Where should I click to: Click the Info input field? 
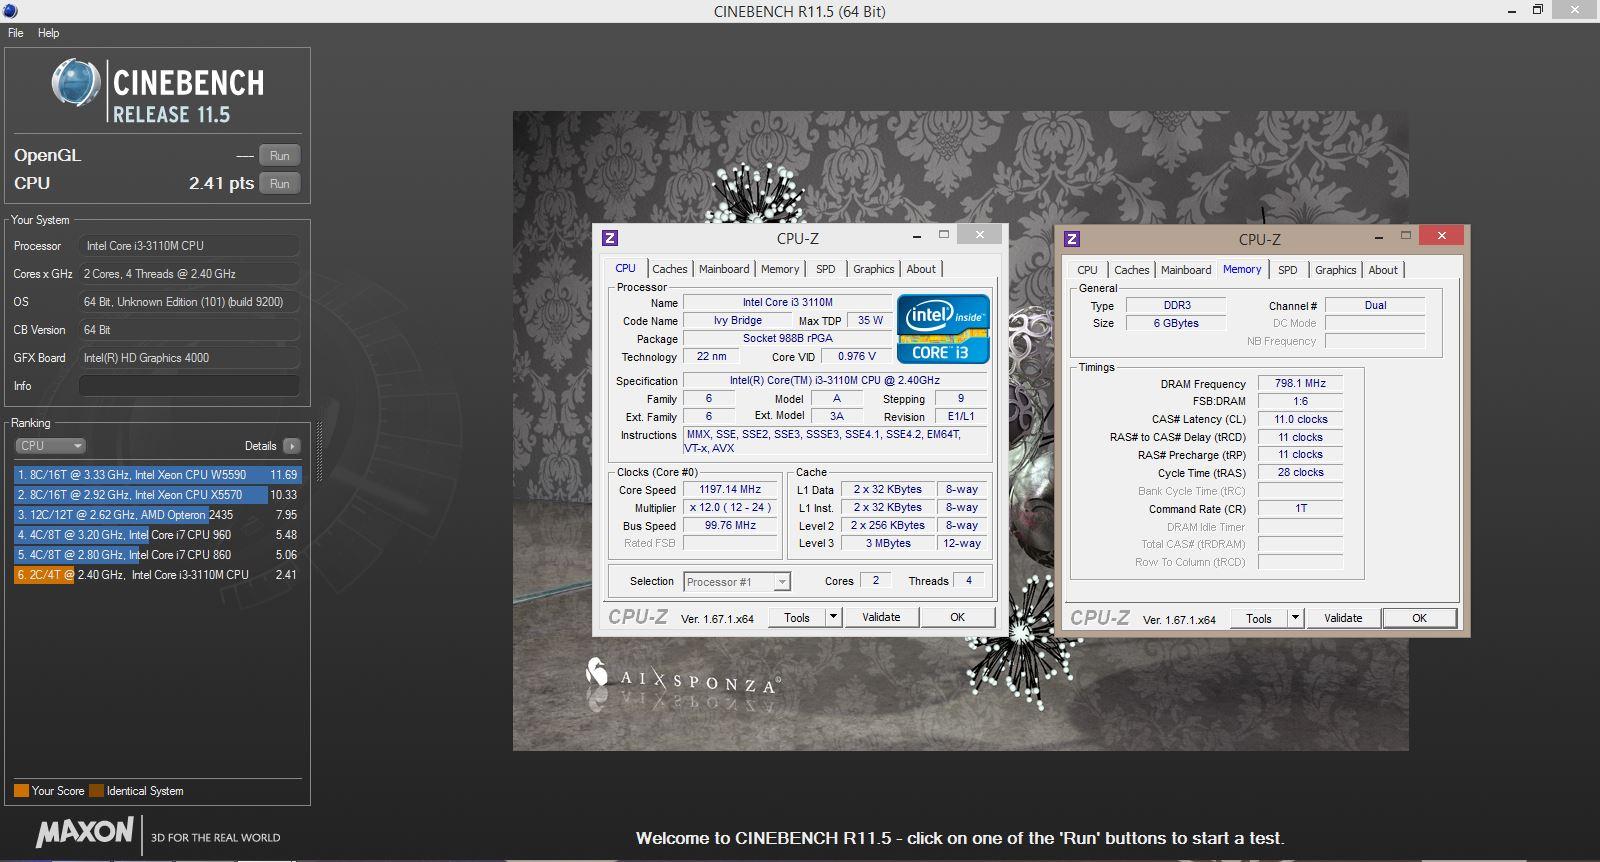click(189, 386)
